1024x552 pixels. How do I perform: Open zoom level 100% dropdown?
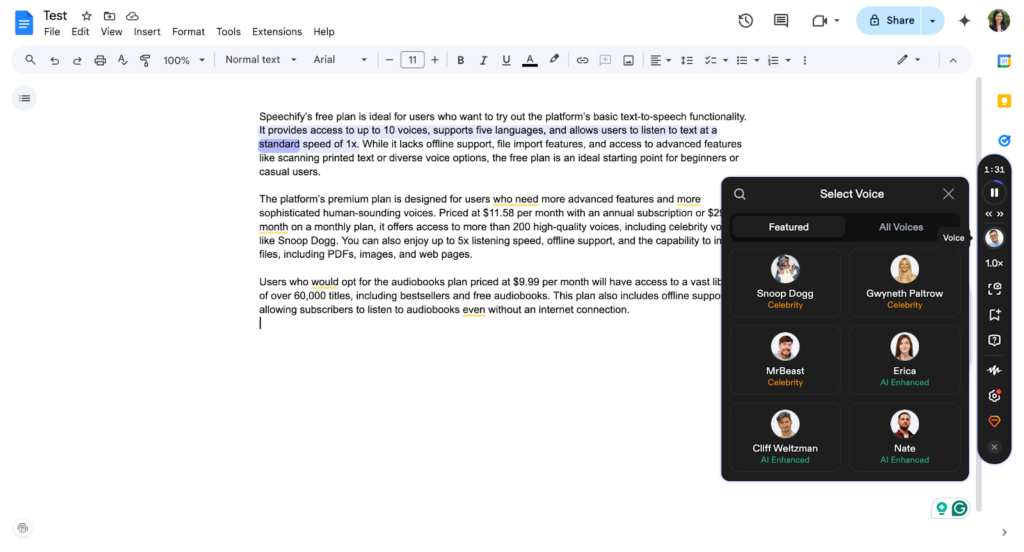(x=184, y=60)
